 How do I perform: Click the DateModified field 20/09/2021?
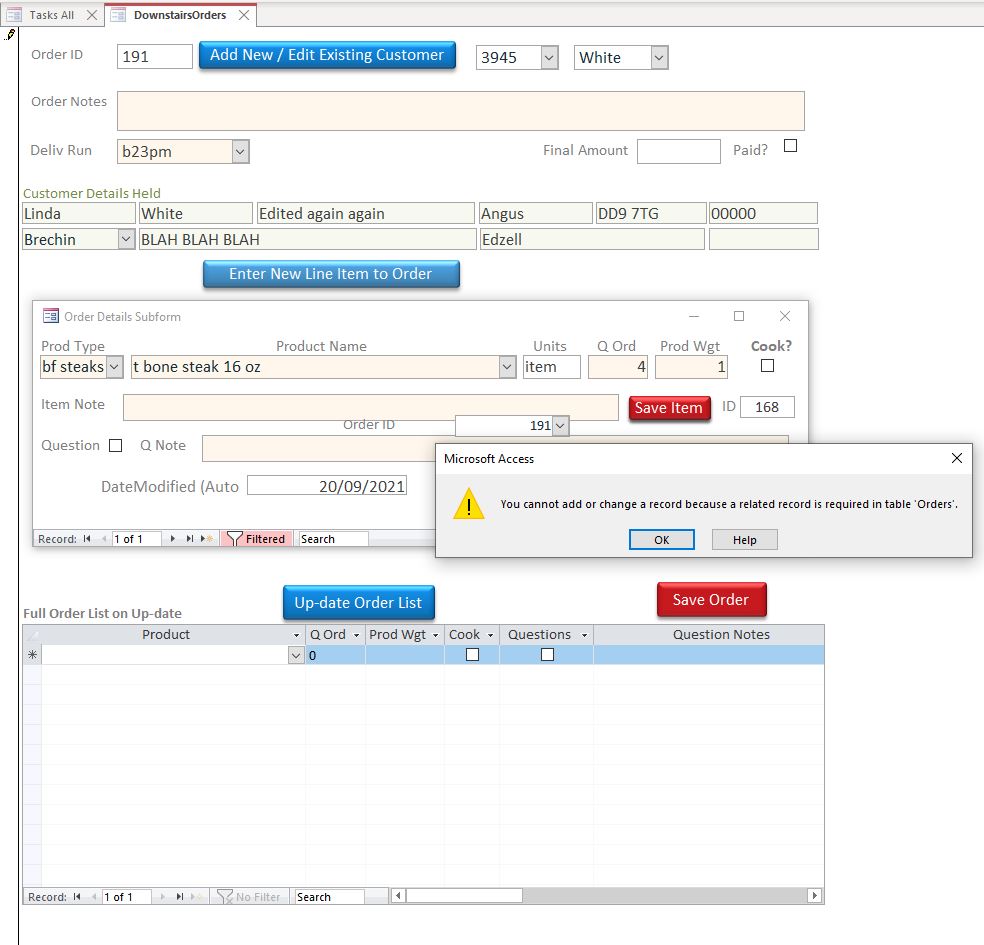point(327,486)
